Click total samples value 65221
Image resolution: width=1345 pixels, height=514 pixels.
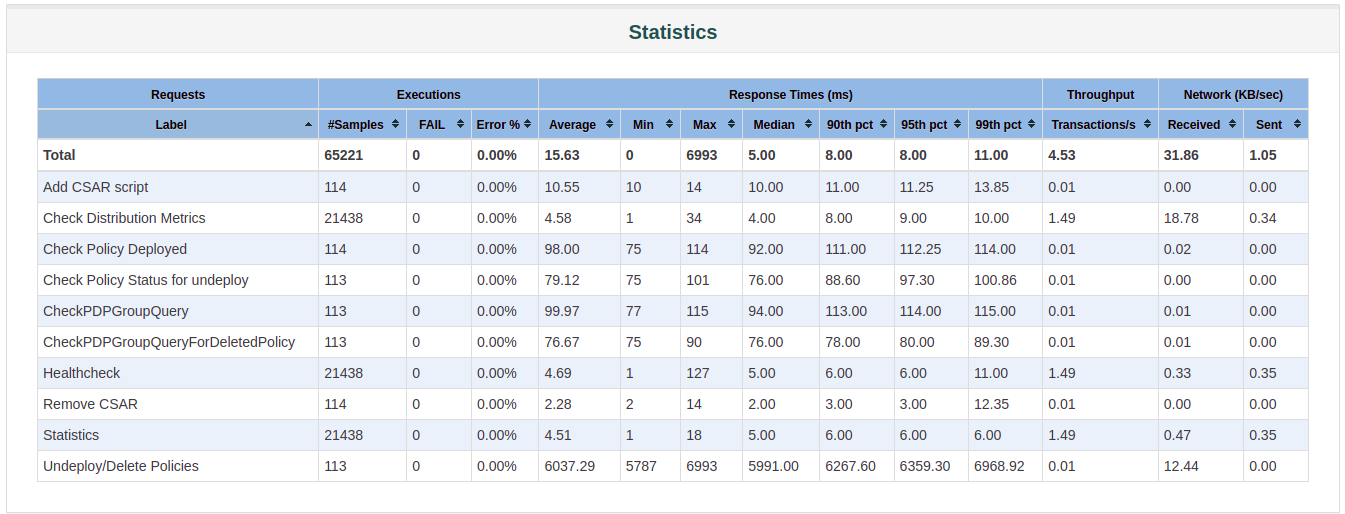pos(344,155)
